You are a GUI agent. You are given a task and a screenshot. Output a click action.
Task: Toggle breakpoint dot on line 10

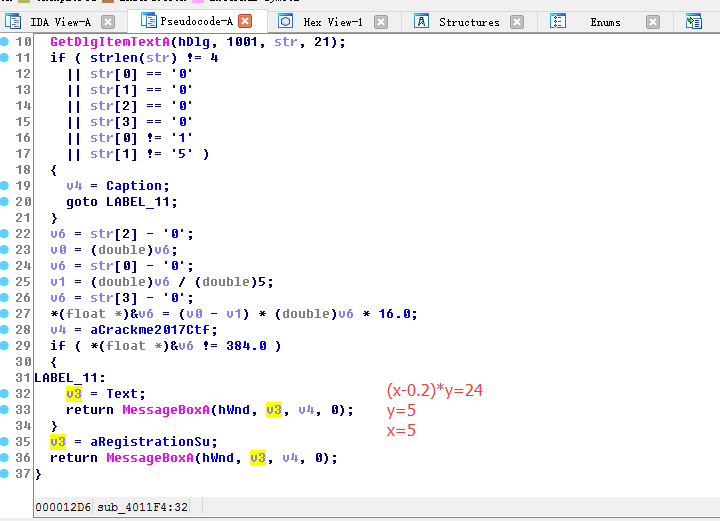click(5, 42)
